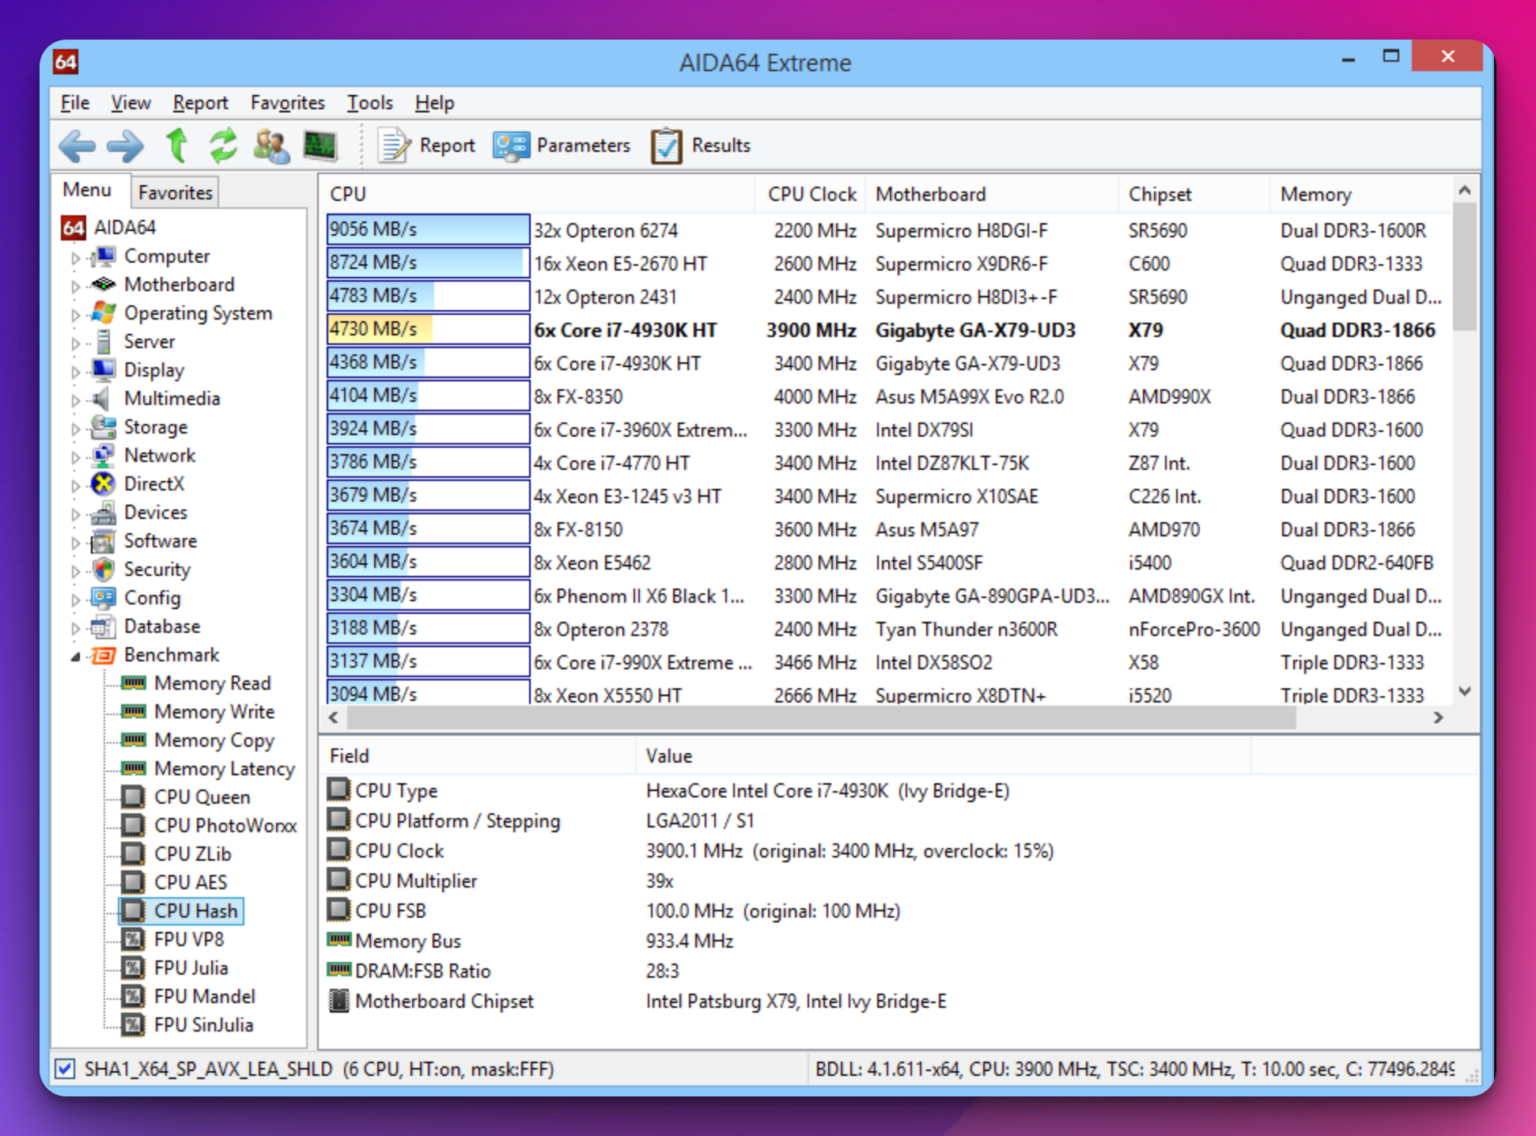Expand the Storage tree node

[x=75, y=427]
